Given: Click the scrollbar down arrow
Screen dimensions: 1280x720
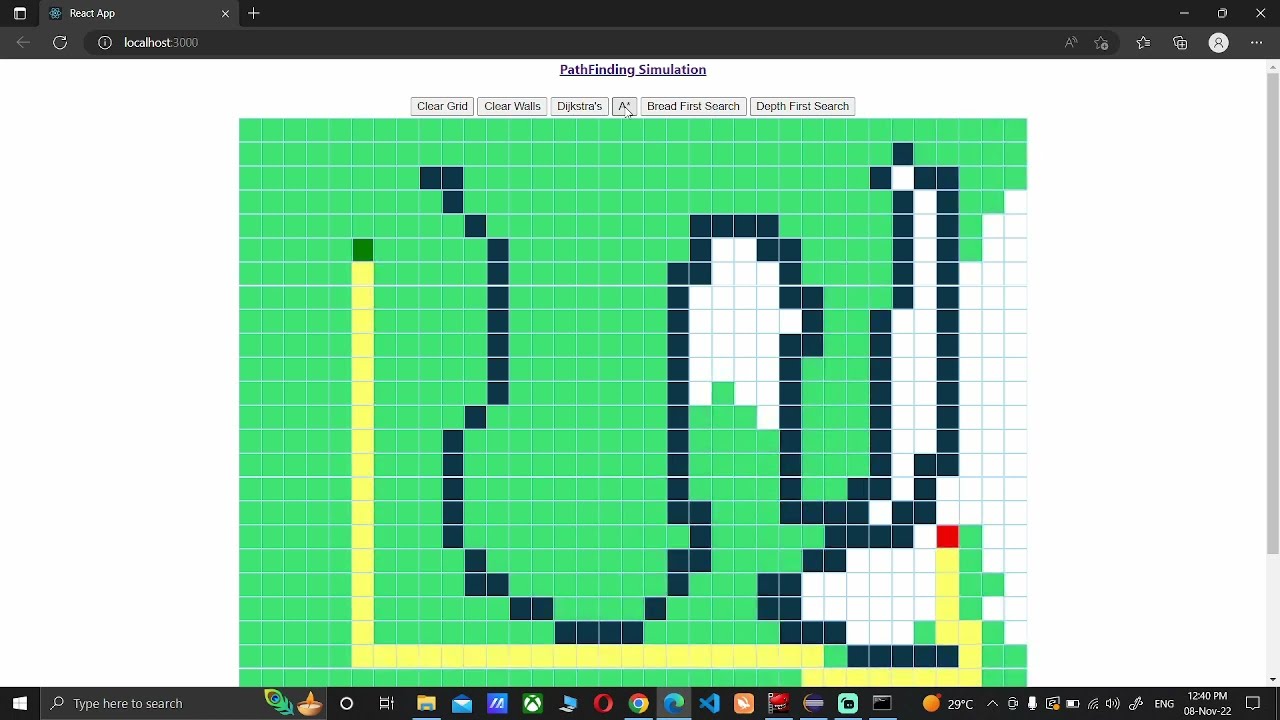Looking at the screenshot, I should click(1272, 680).
